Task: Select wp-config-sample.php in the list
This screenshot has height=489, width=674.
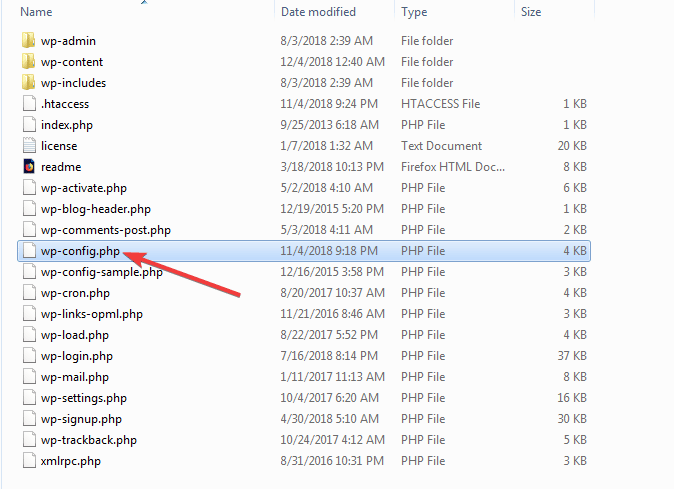Action: coord(101,272)
